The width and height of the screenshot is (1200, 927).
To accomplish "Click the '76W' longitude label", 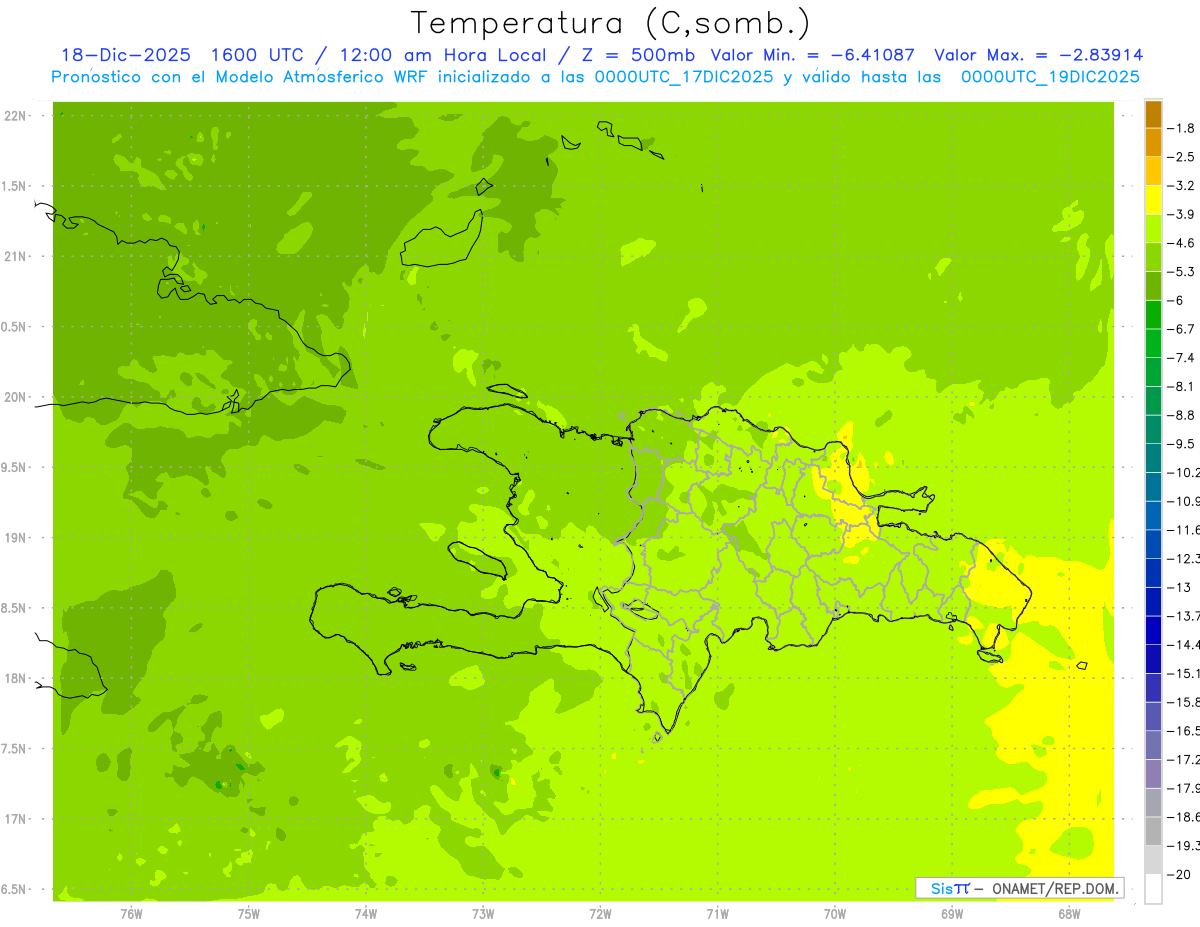I will click(131, 913).
